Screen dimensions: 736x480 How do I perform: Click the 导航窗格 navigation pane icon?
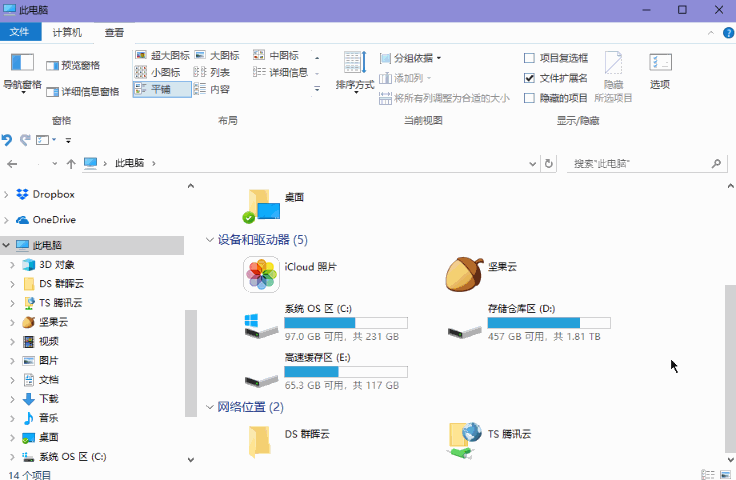[x=22, y=69]
